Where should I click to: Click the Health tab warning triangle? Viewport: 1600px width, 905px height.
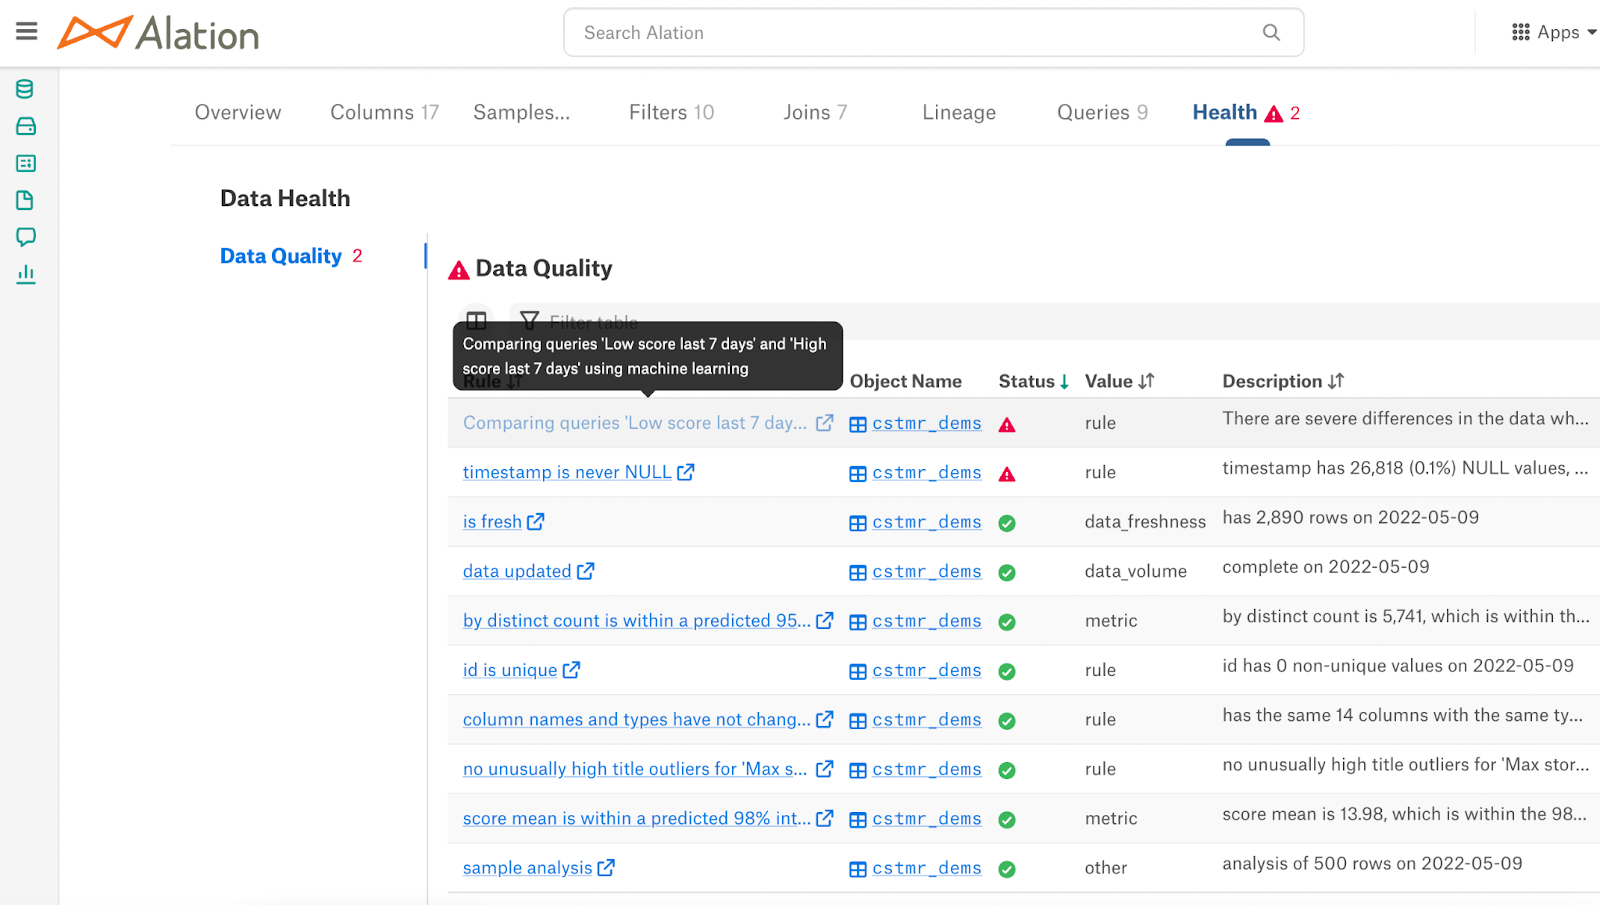1274,114
